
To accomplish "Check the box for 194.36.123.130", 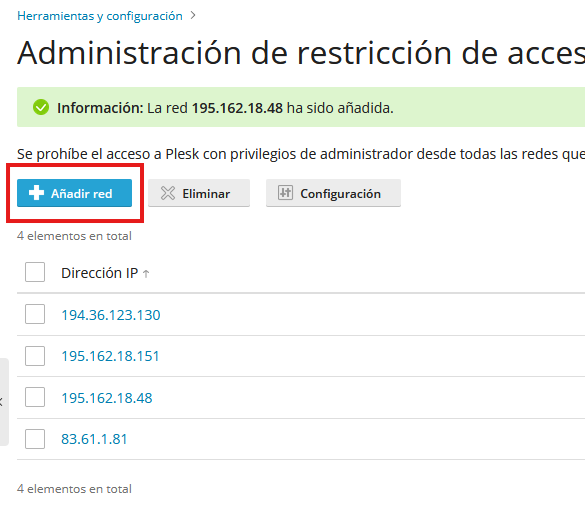I will pos(35,314).
